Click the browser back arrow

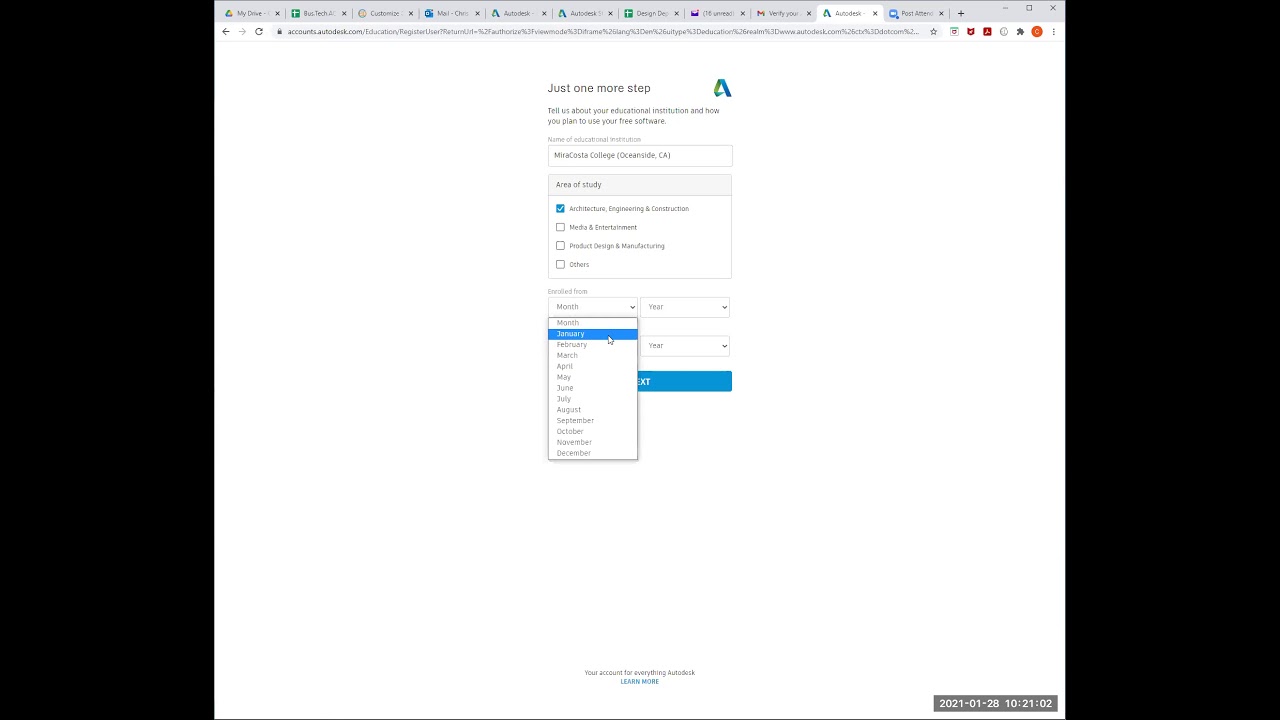tap(226, 31)
